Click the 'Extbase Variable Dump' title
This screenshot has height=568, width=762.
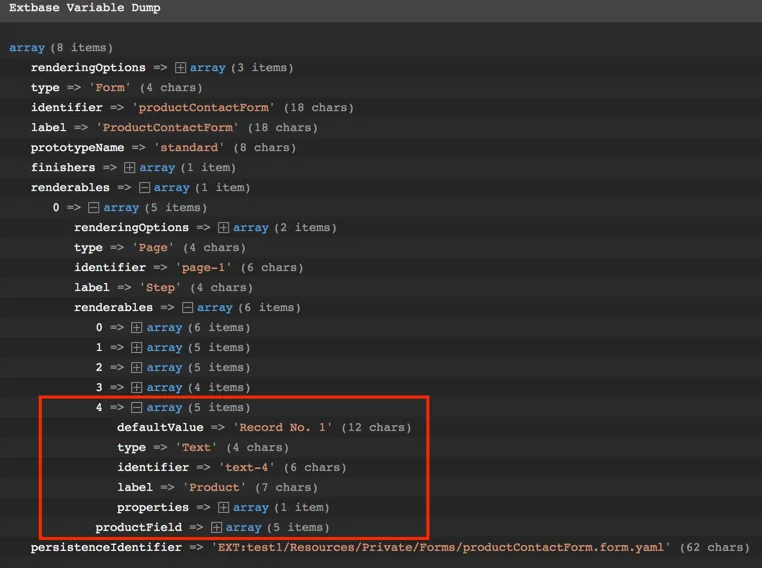coord(85,8)
